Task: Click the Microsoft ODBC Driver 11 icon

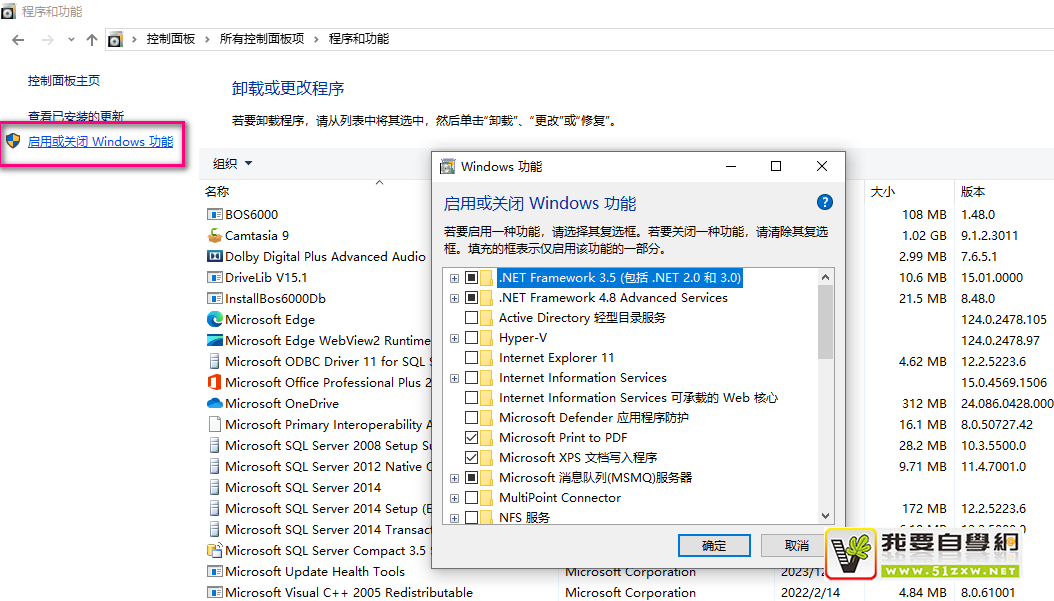Action: pos(214,361)
